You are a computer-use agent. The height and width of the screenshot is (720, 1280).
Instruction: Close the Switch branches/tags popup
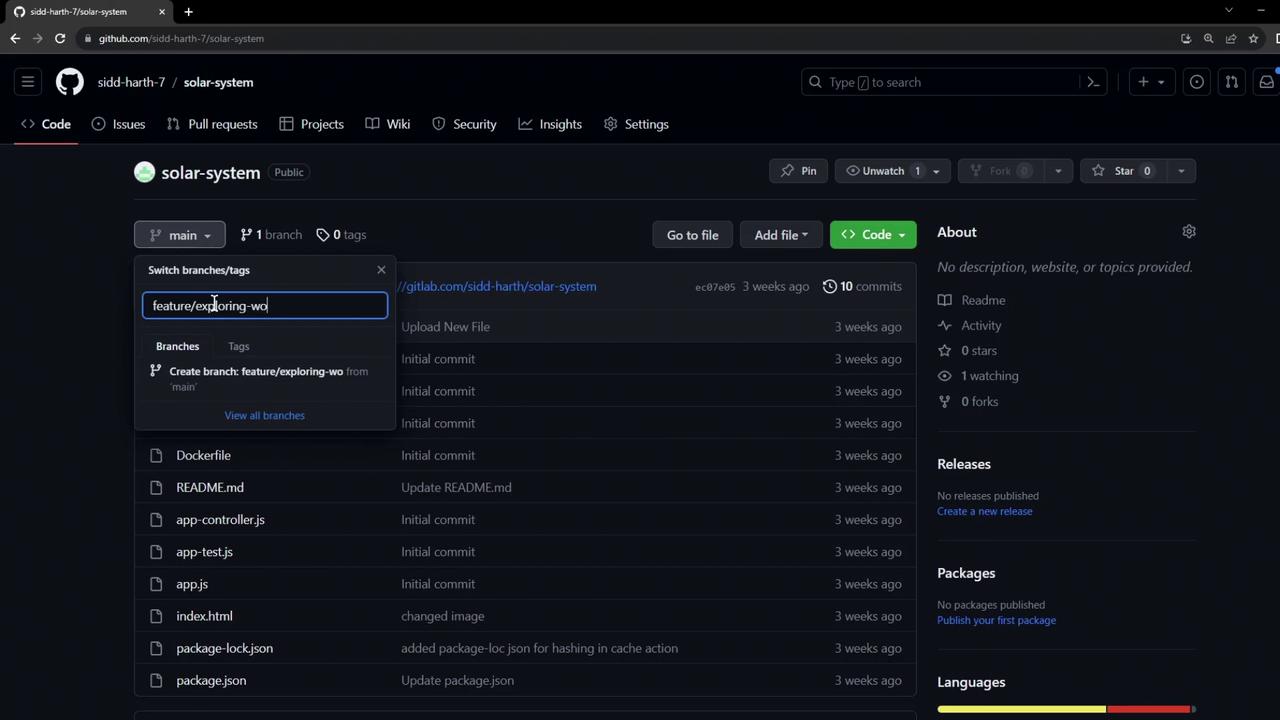coord(381,270)
